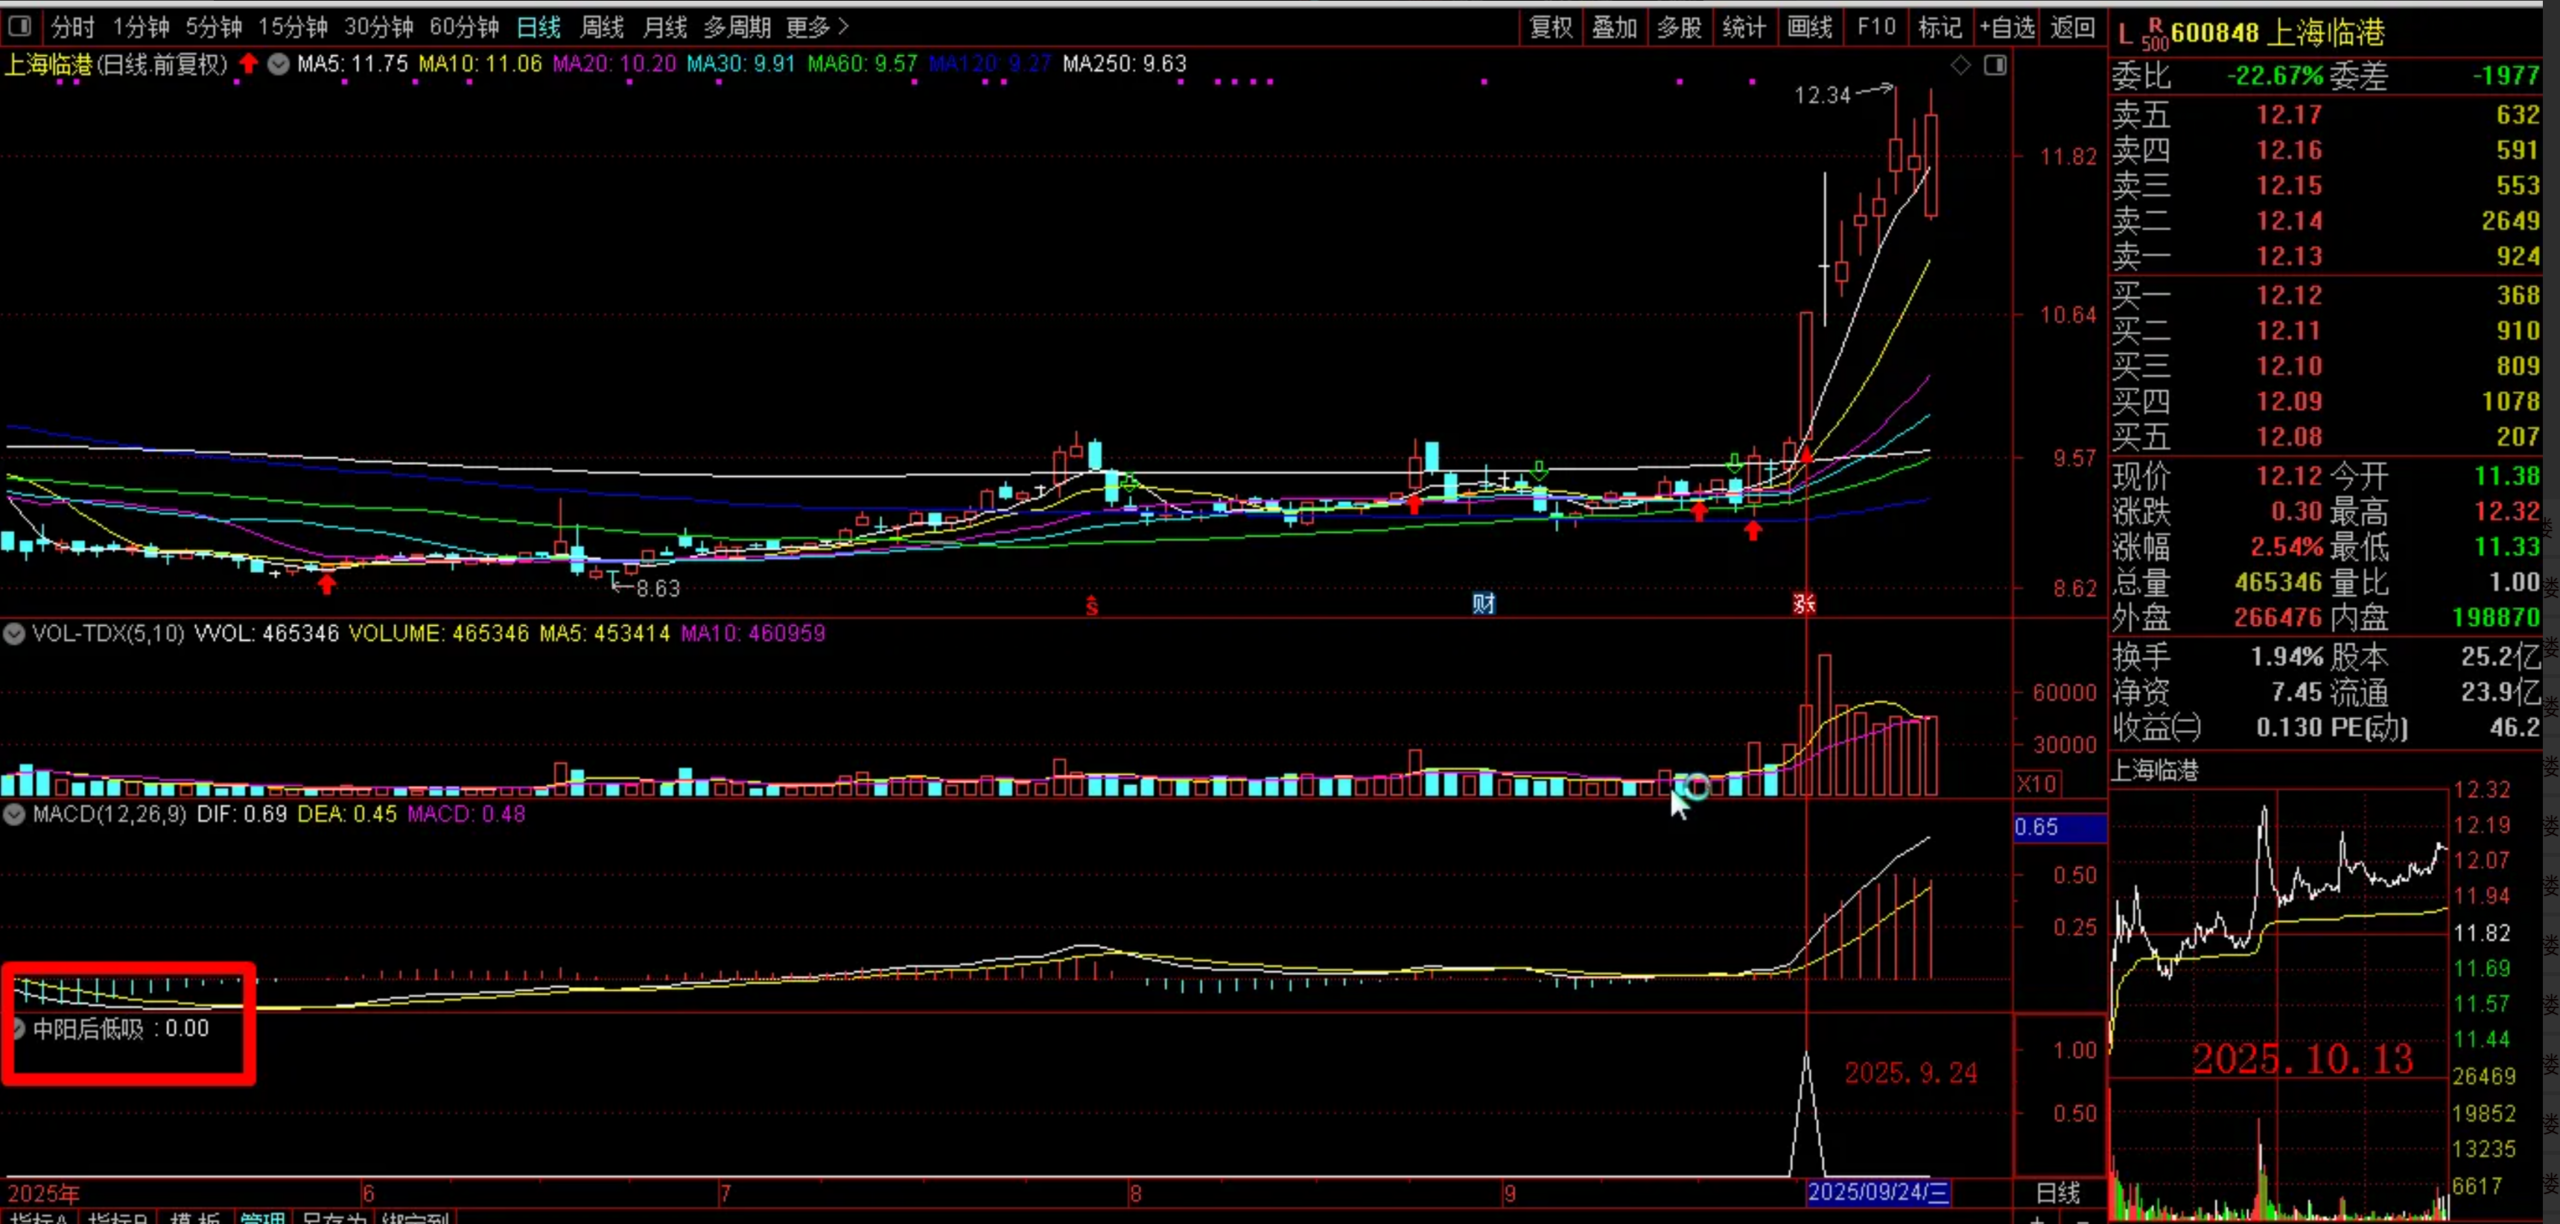Switch to the 60分钟 period tab
The height and width of the screenshot is (1224, 2560).
pos(464,27)
